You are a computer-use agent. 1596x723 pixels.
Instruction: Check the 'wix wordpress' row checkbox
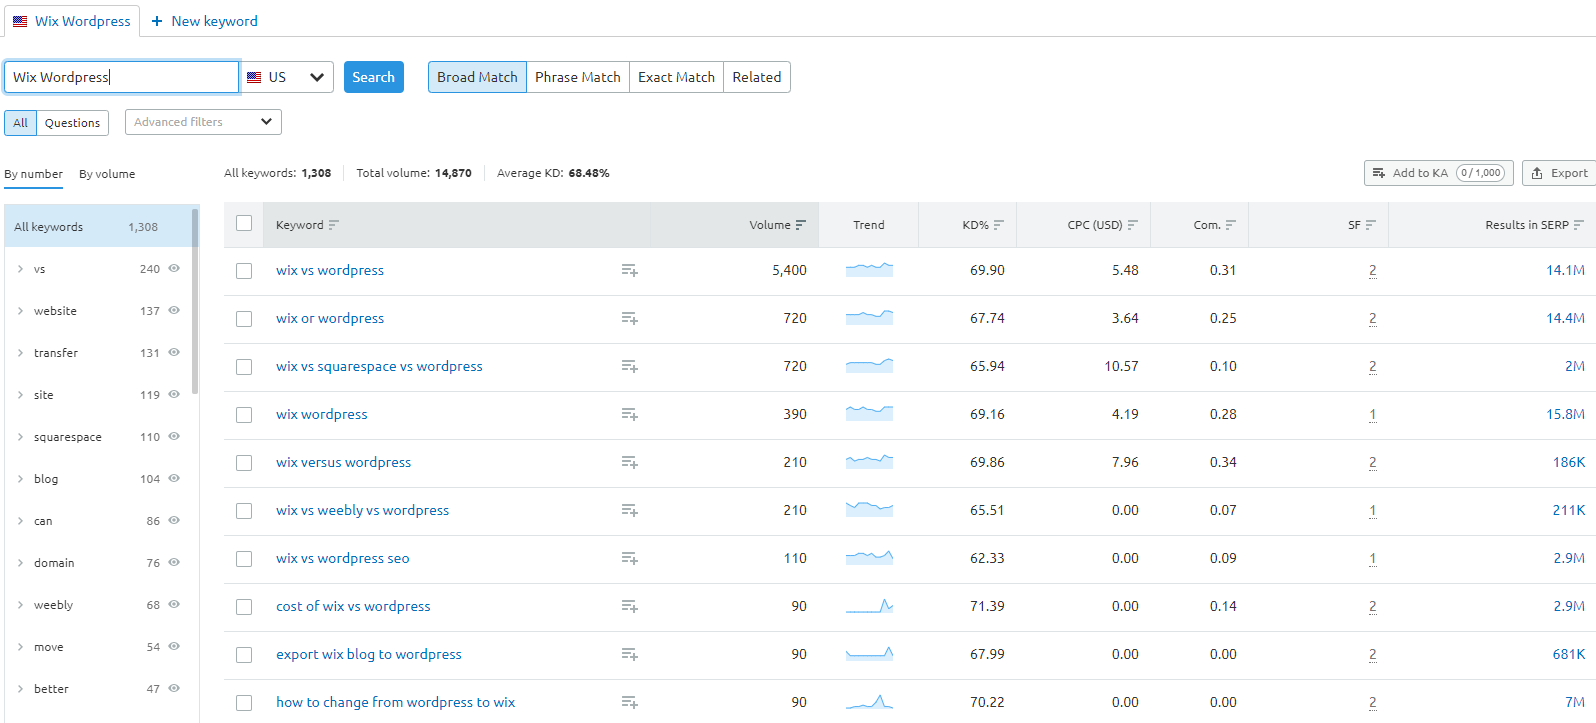pos(244,415)
